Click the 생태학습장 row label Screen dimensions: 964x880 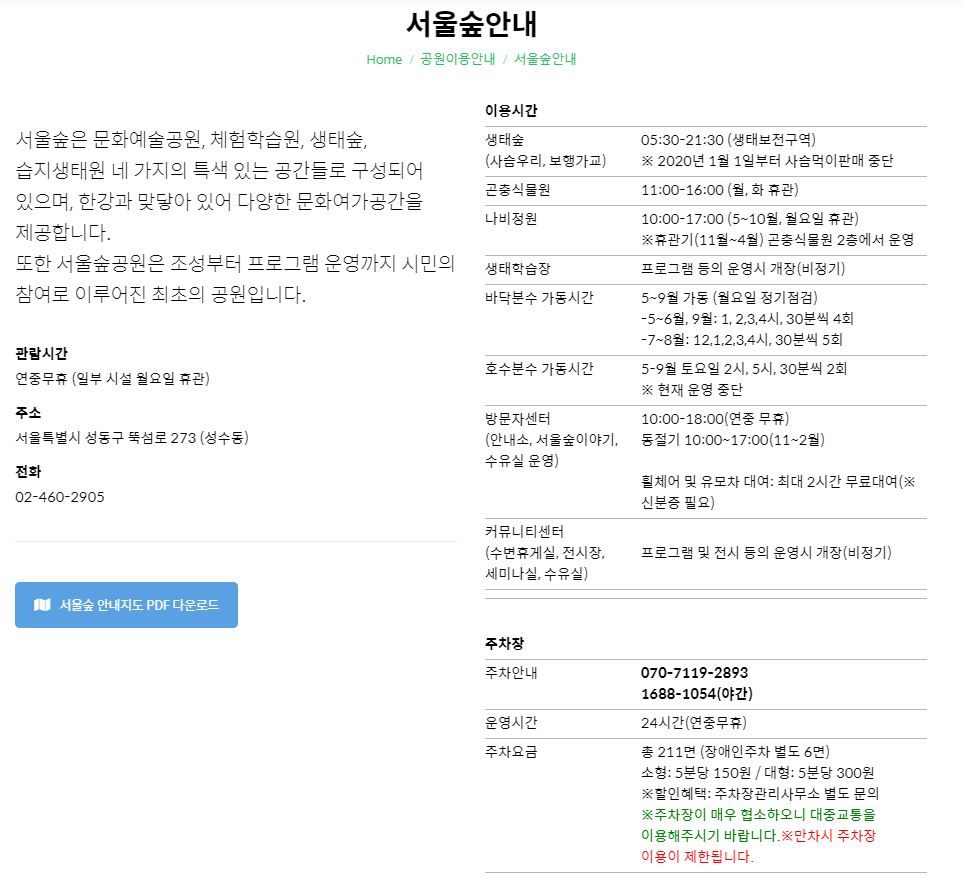coord(517,268)
